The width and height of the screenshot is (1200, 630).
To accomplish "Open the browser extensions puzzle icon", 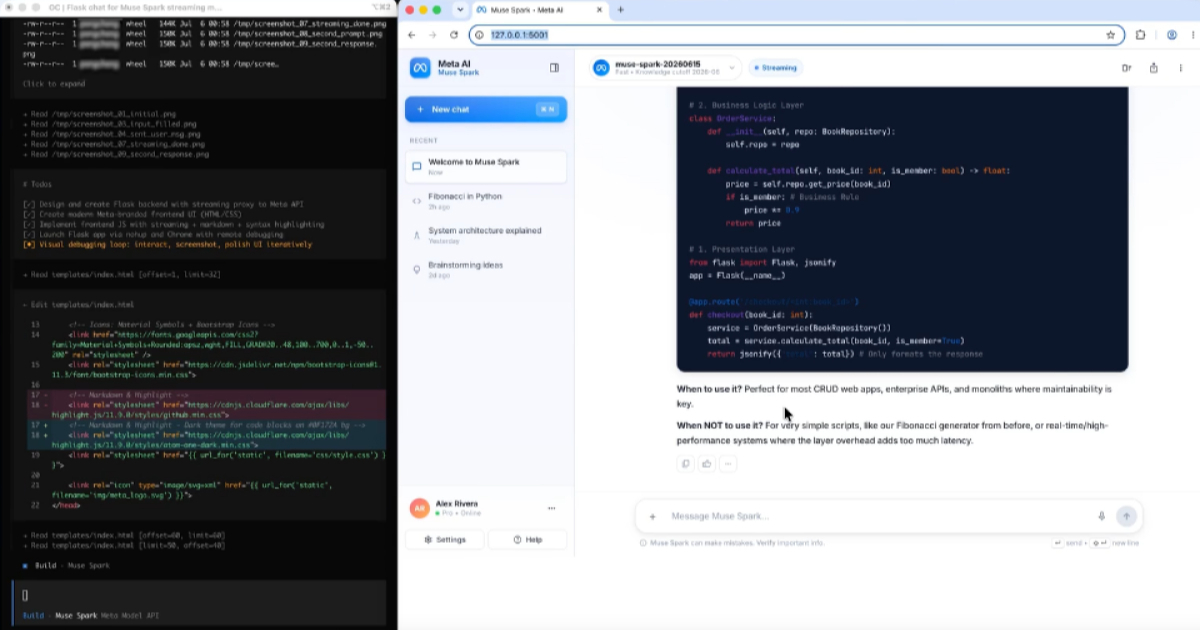I will click(x=1140, y=34).
